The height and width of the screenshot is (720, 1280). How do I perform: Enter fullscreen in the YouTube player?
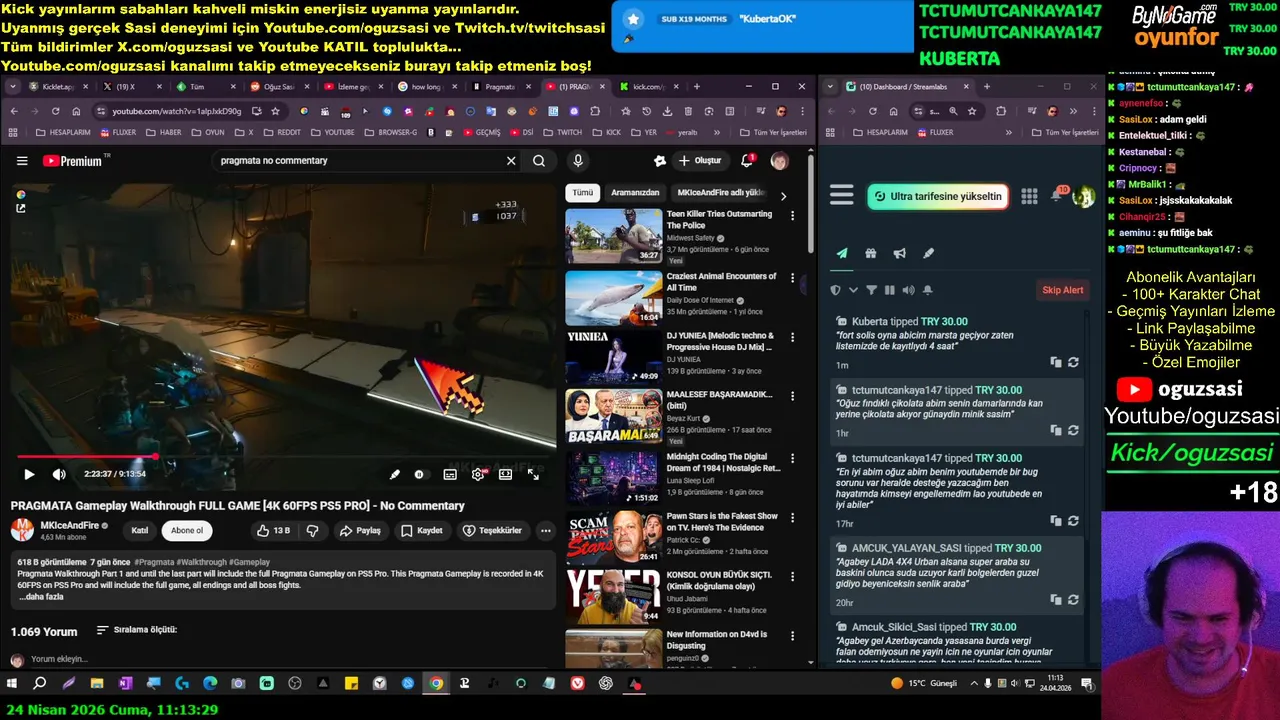[x=533, y=474]
